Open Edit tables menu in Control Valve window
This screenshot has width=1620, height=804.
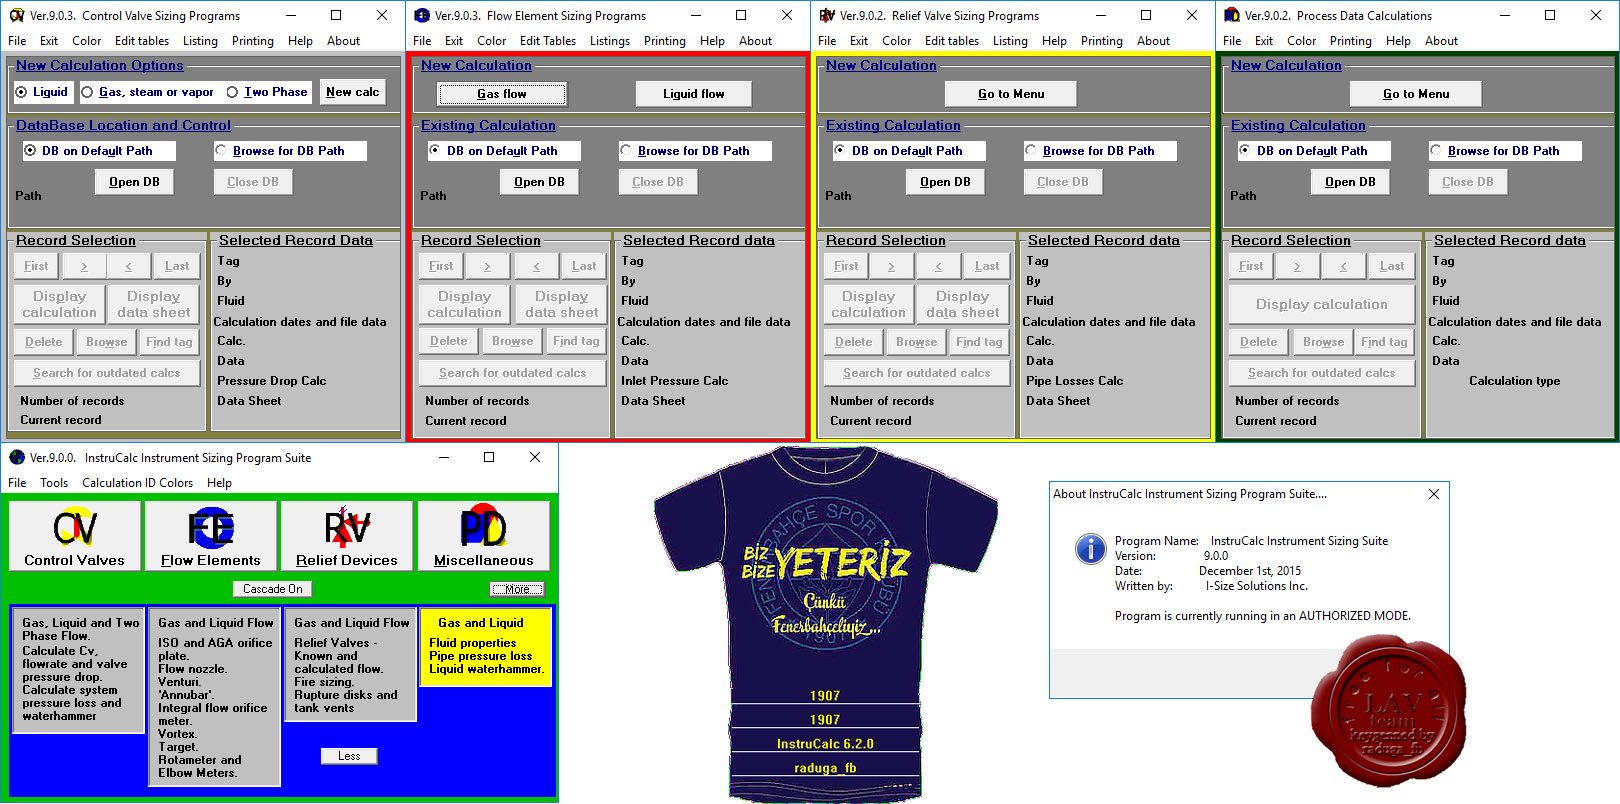(142, 41)
